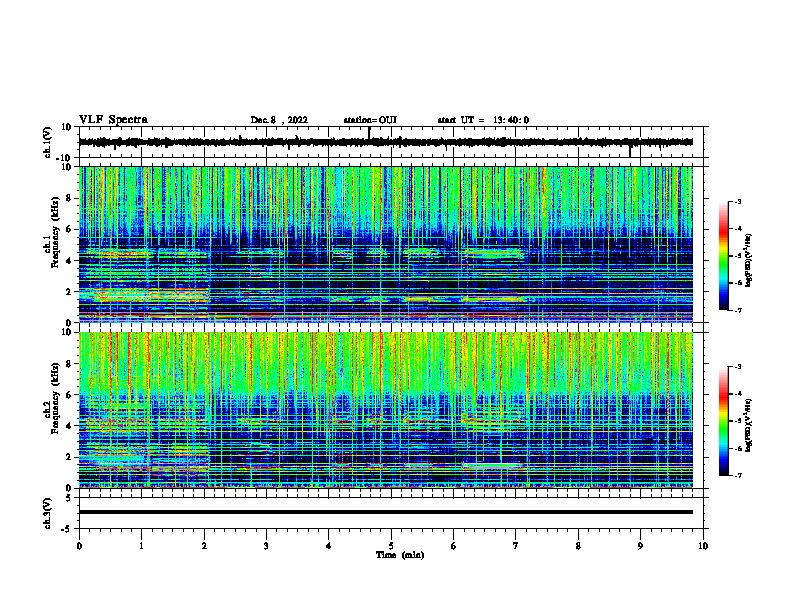Click the 6 kHz tick of ch.2 spectrogram
The width and height of the screenshot is (792, 612).
pyautogui.click(x=69, y=395)
